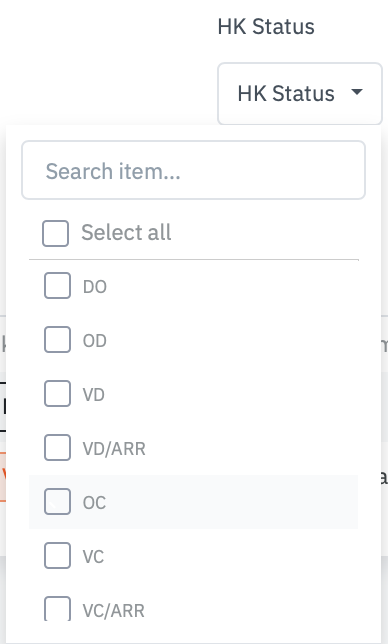Check the DO status checkbox
Screen dimensions: 388x644
point(57,285)
